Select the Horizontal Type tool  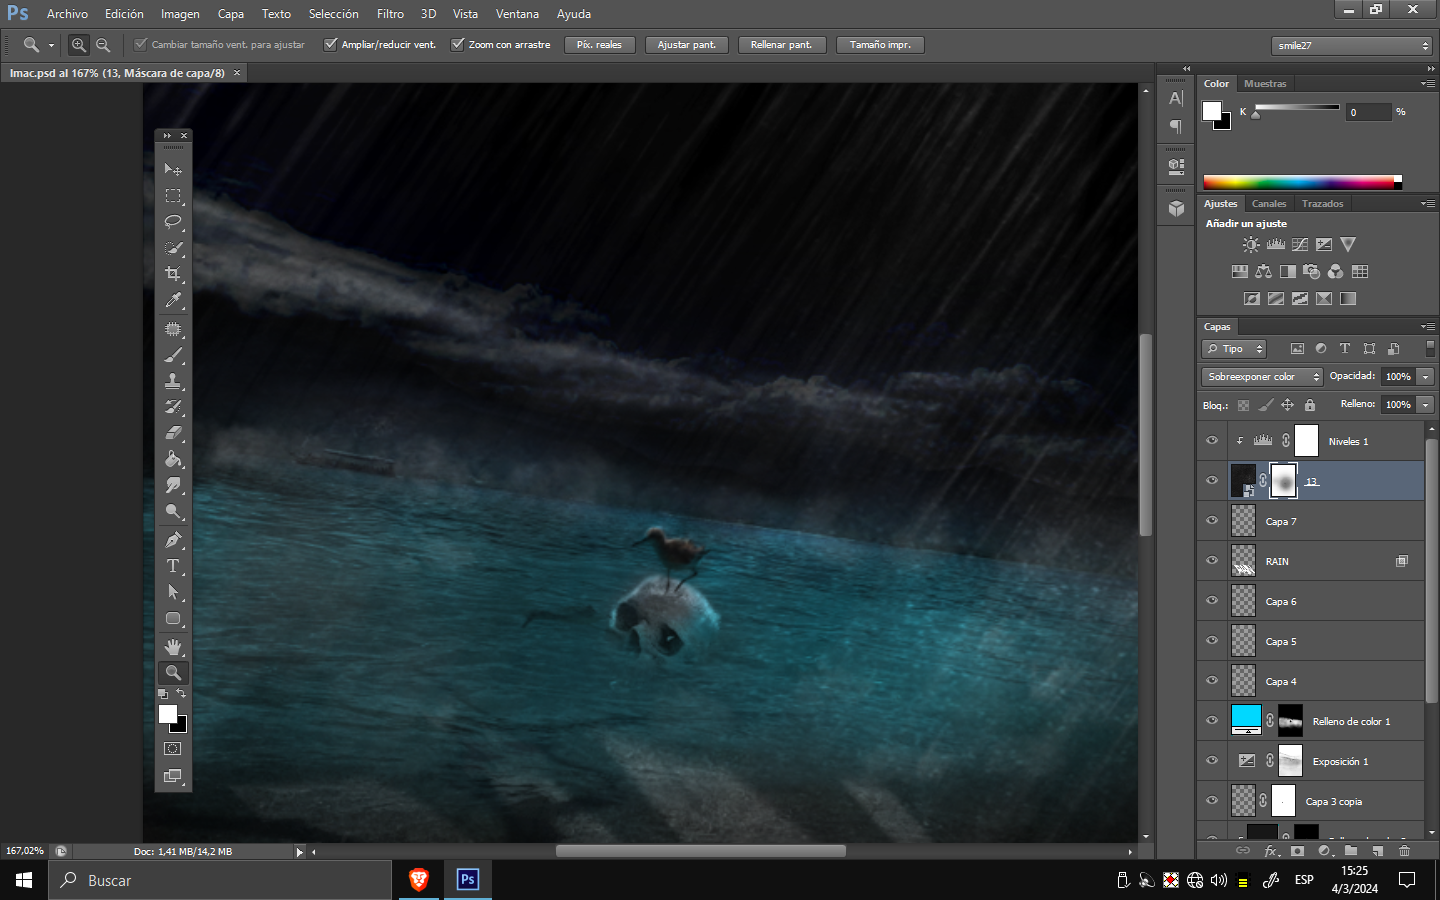point(173,566)
